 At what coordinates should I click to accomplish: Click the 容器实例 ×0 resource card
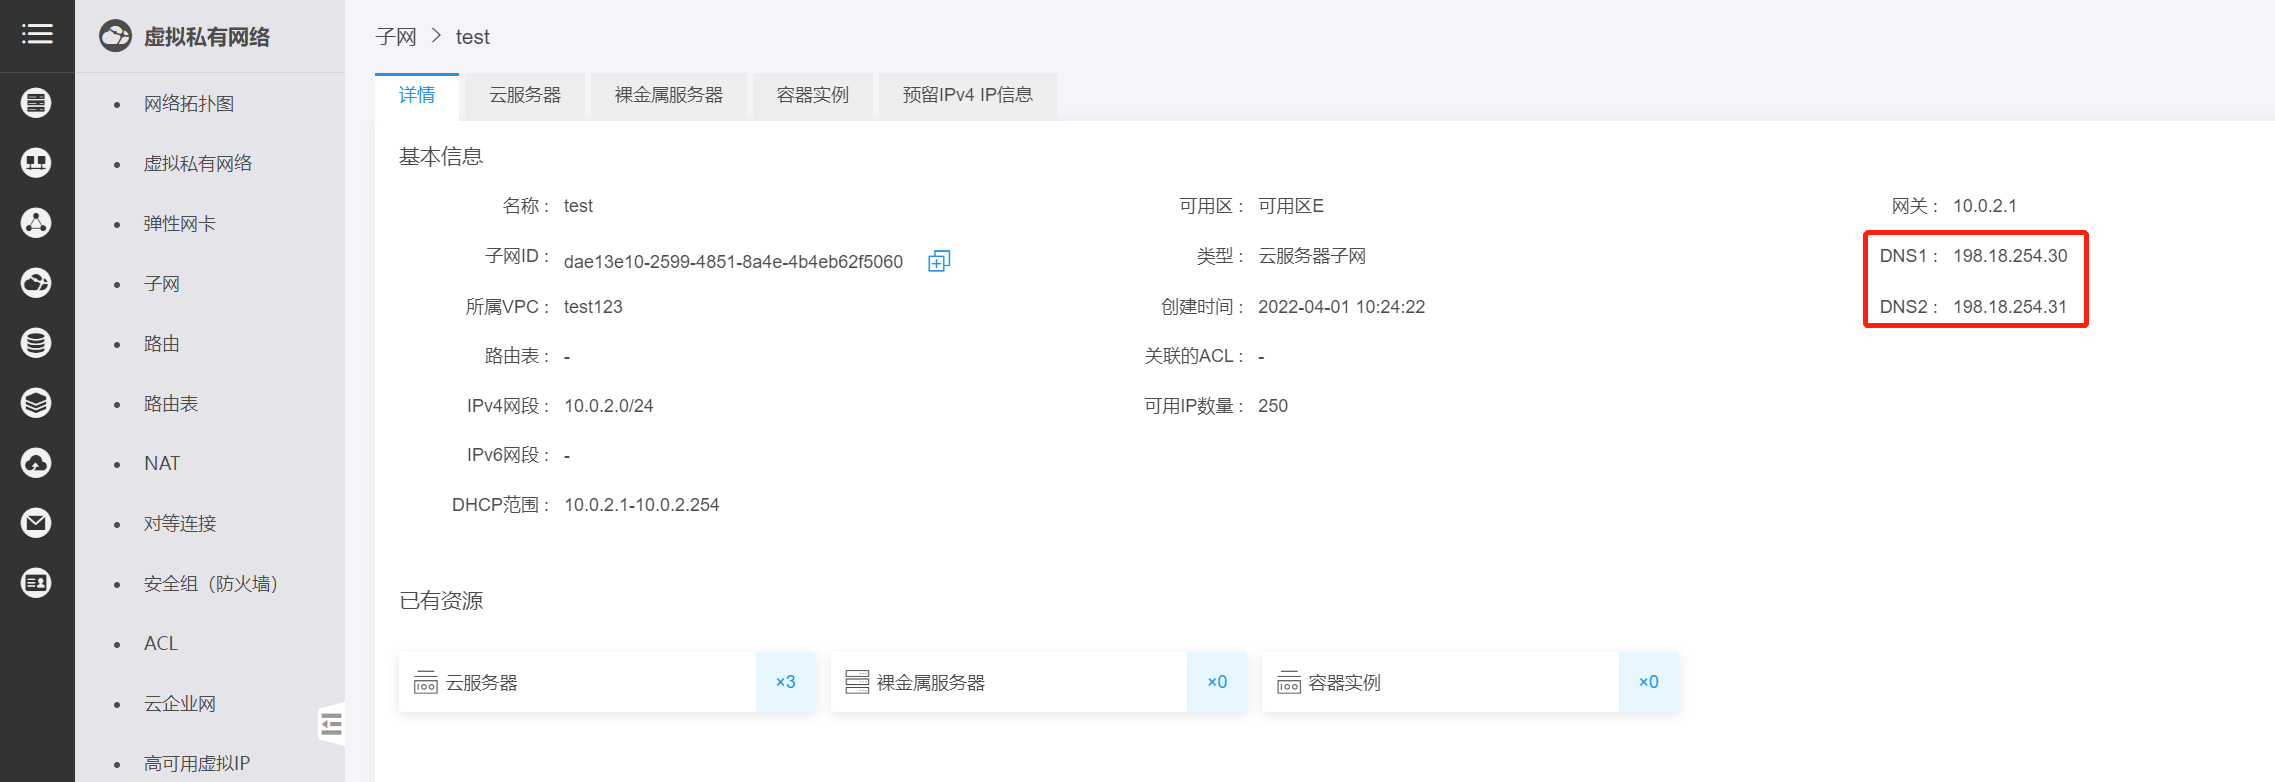click(1469, 682)
